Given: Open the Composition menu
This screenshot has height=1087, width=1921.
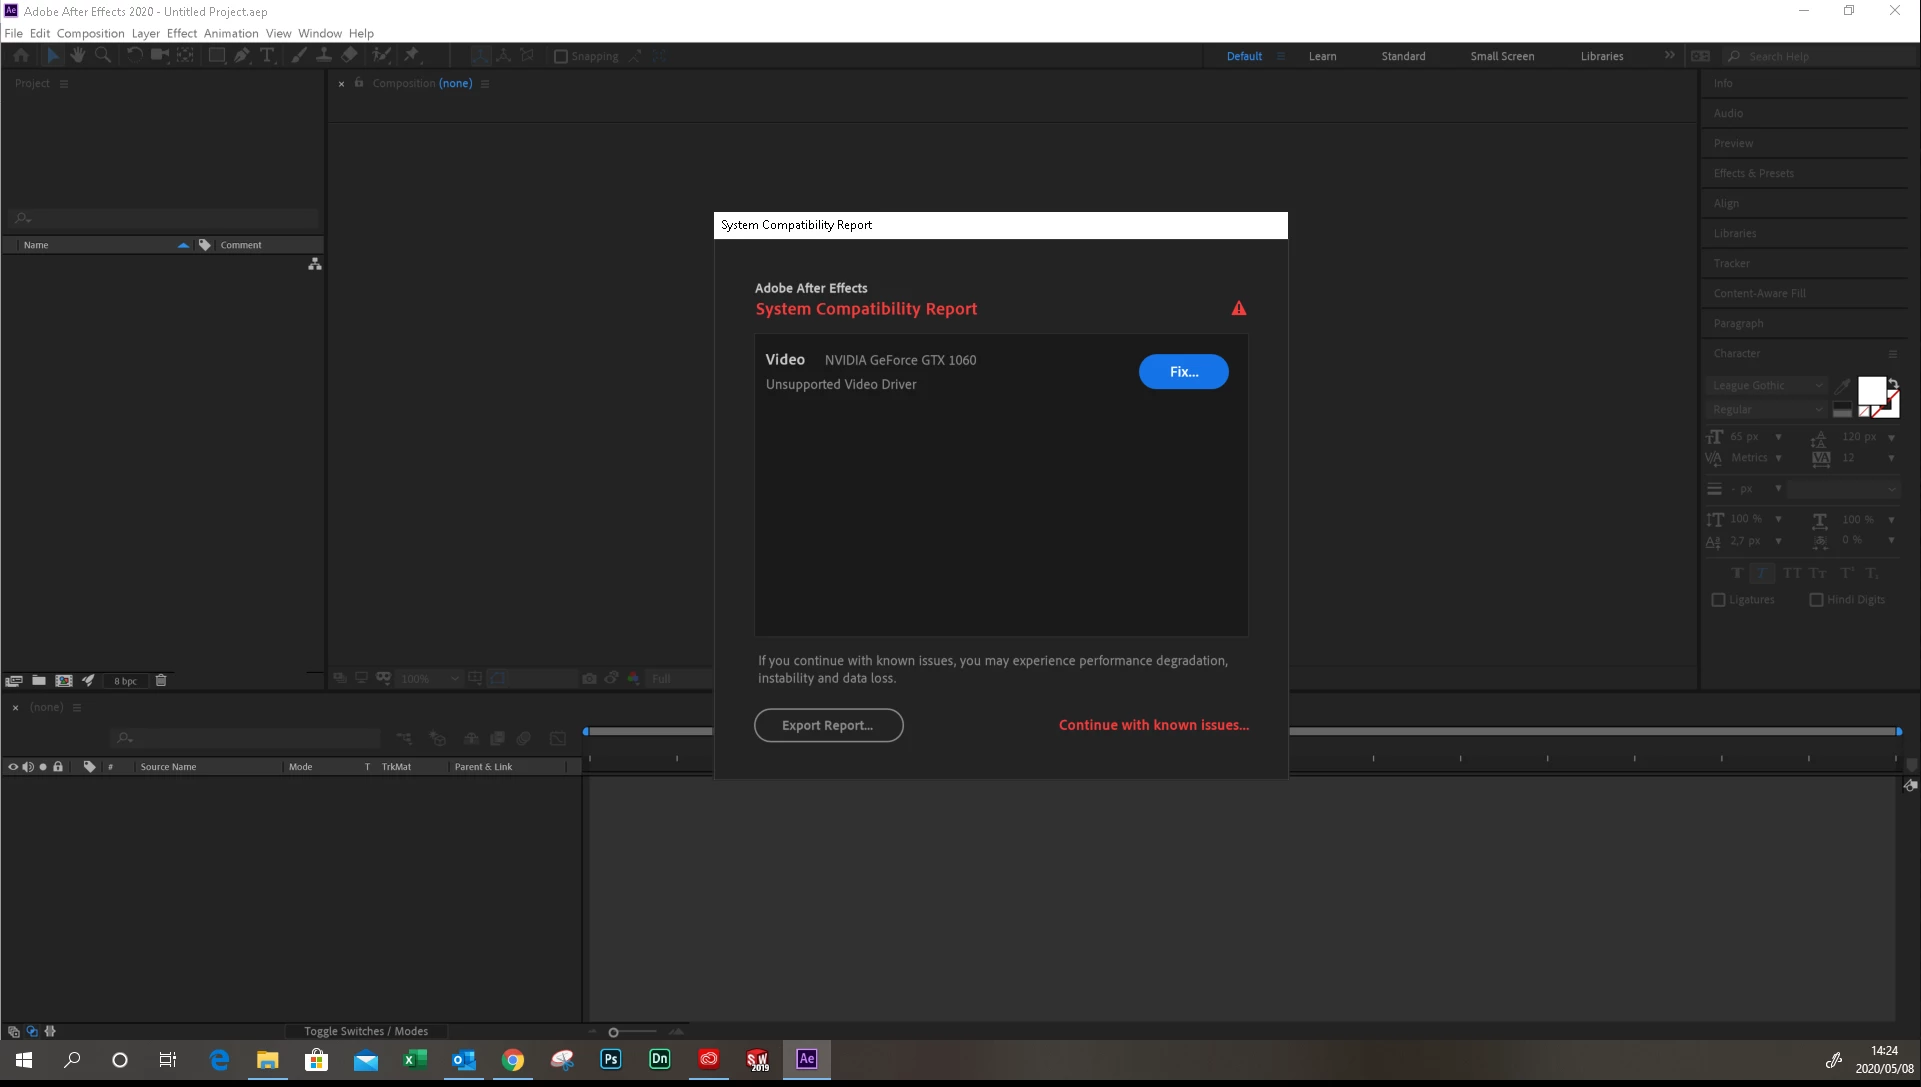Looking at the screenshot, I should click(90, 33).
